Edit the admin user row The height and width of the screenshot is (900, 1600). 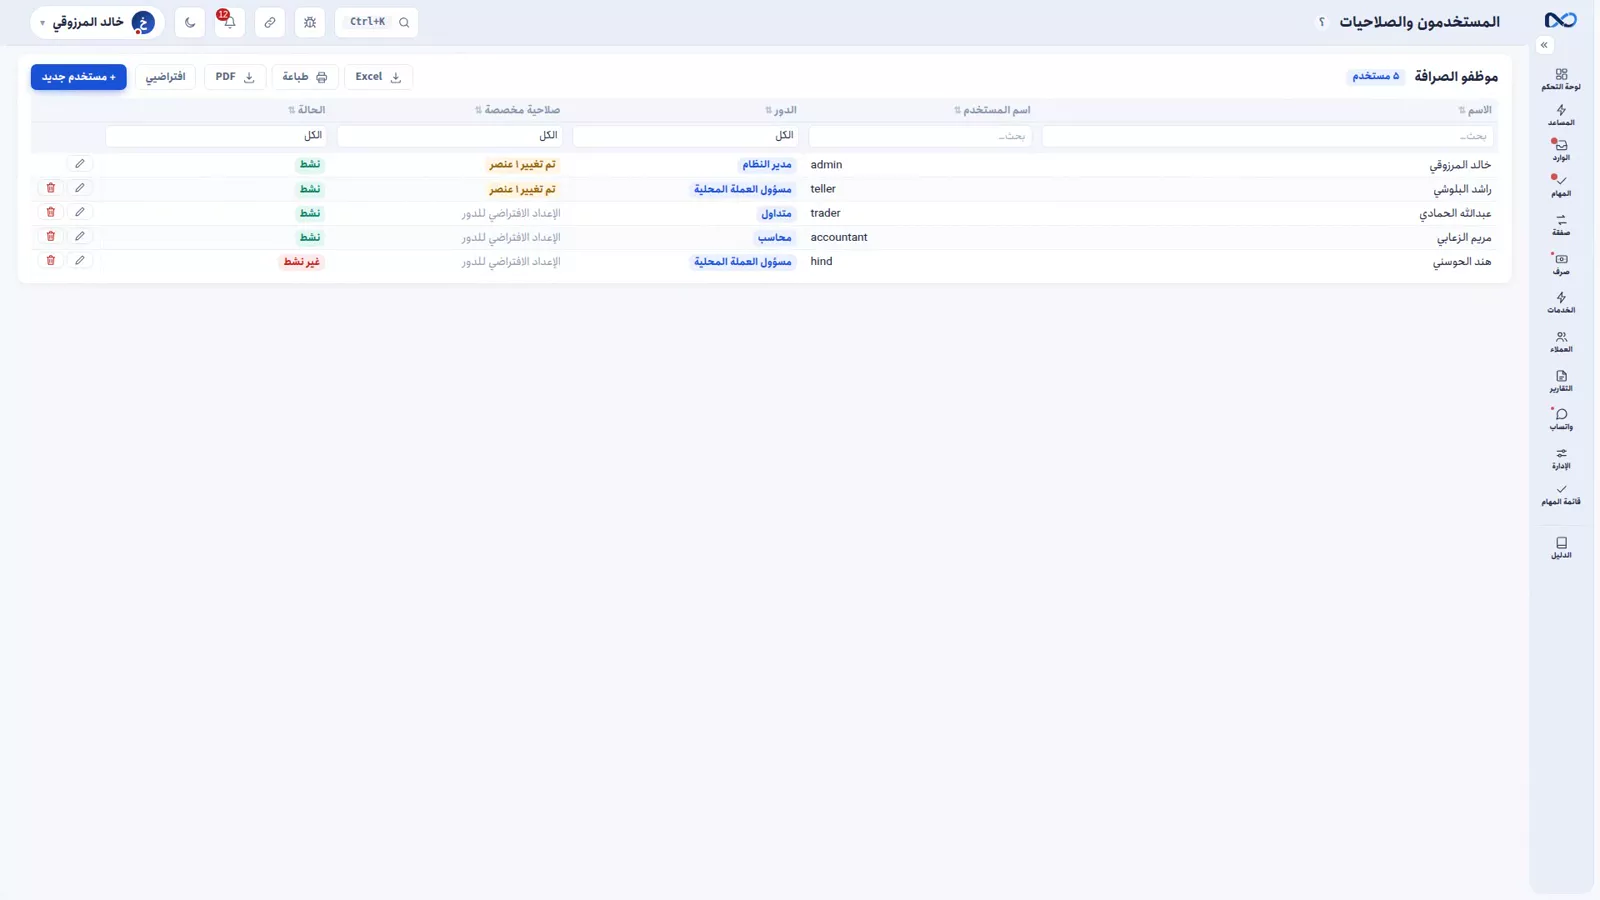[x=80, y=164]
